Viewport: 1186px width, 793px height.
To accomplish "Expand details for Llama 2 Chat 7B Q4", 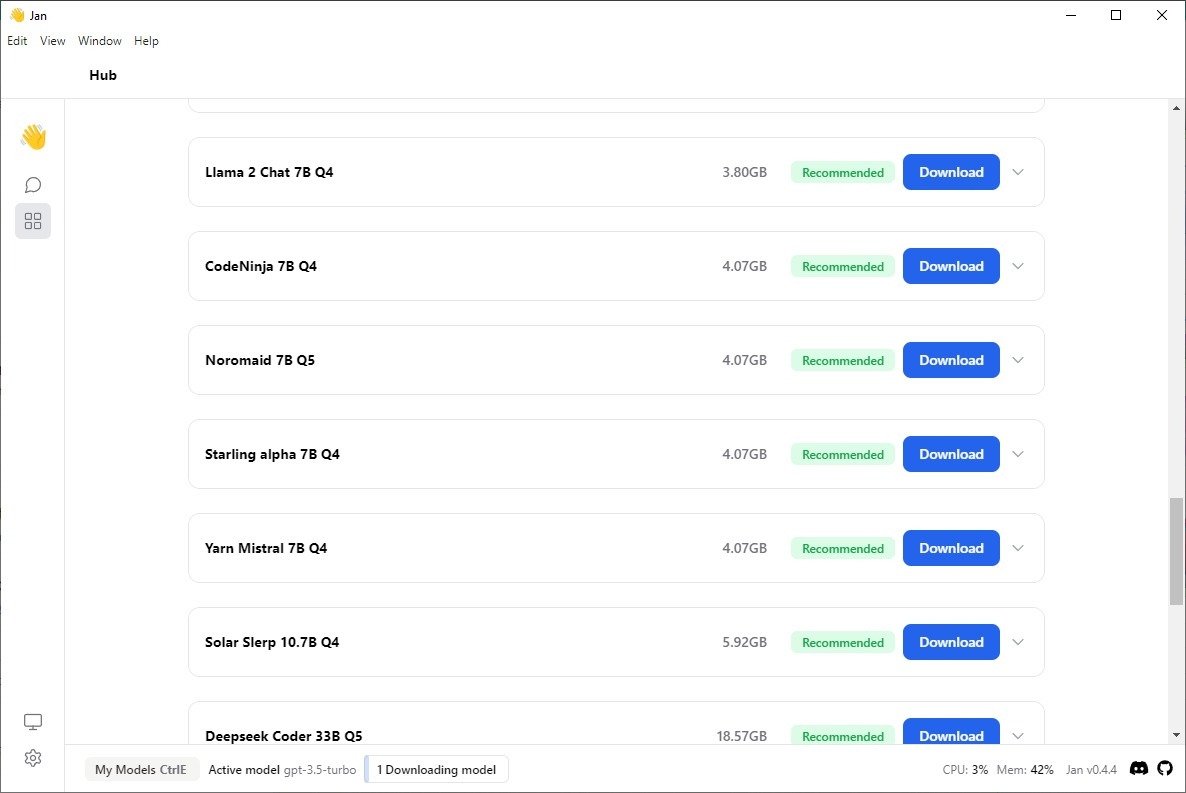I will point(1018,173).
